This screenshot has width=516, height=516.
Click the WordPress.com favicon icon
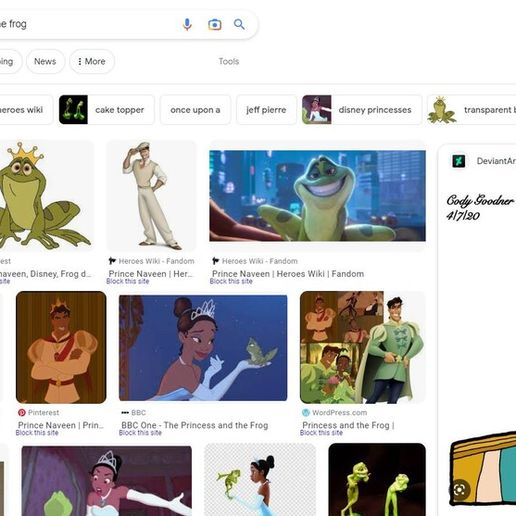[306, 413]
